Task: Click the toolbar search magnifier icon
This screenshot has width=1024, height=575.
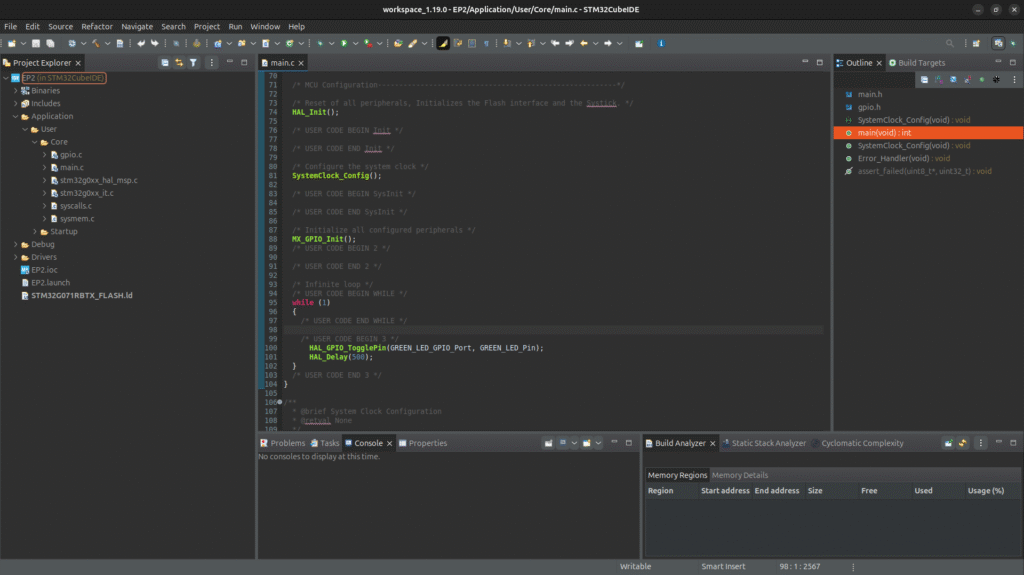Action: tap(950, 44)
